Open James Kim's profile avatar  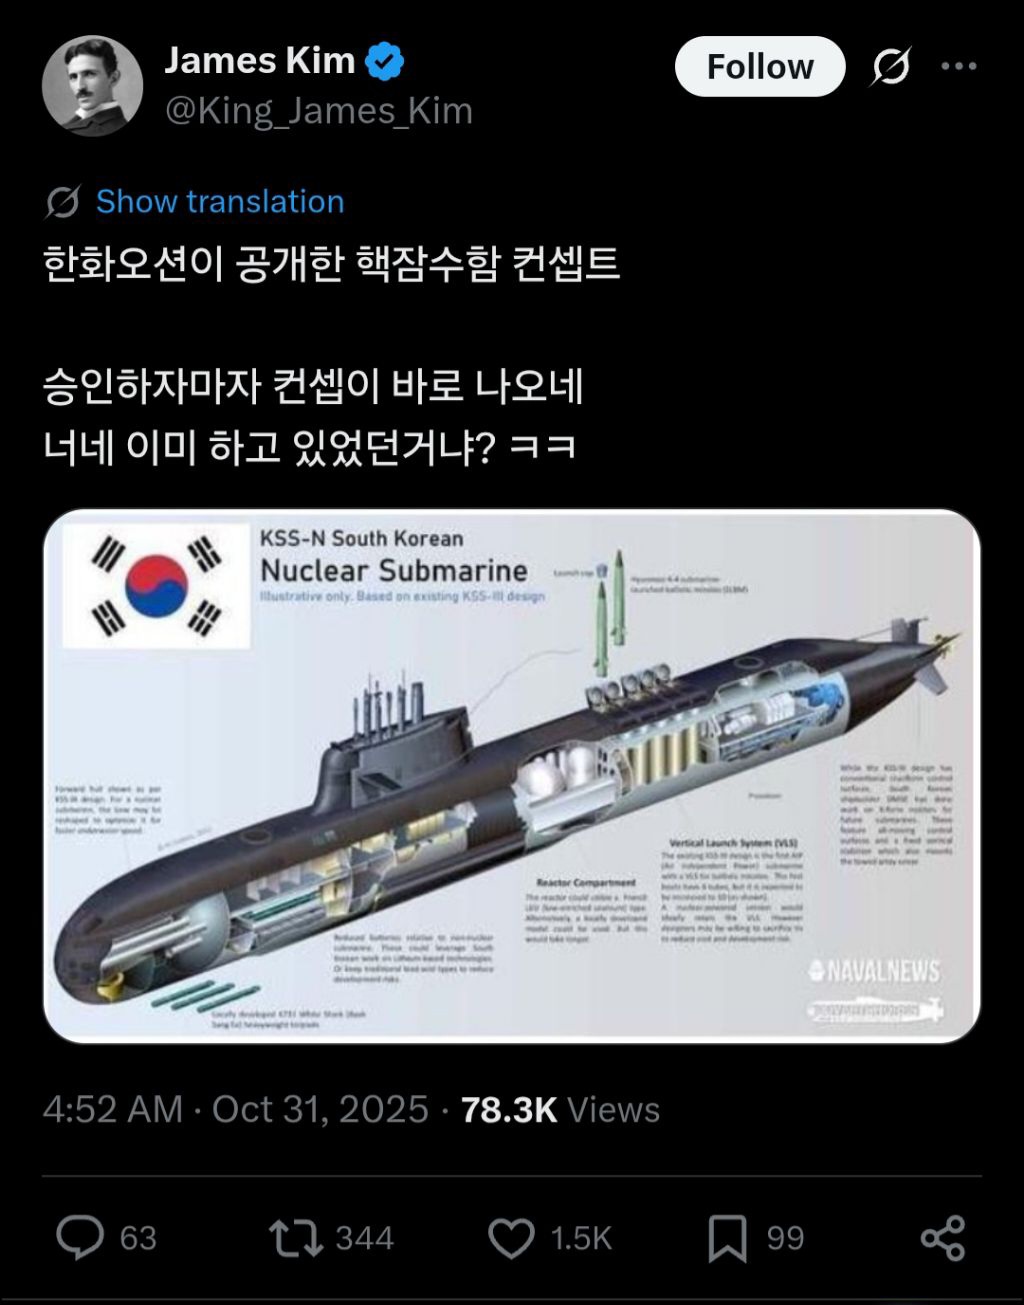coord(92,86)
